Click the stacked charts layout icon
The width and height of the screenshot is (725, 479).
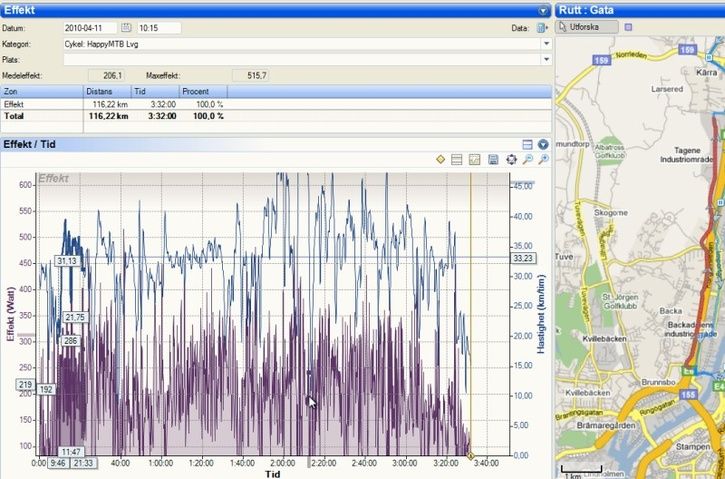(457, 160)
